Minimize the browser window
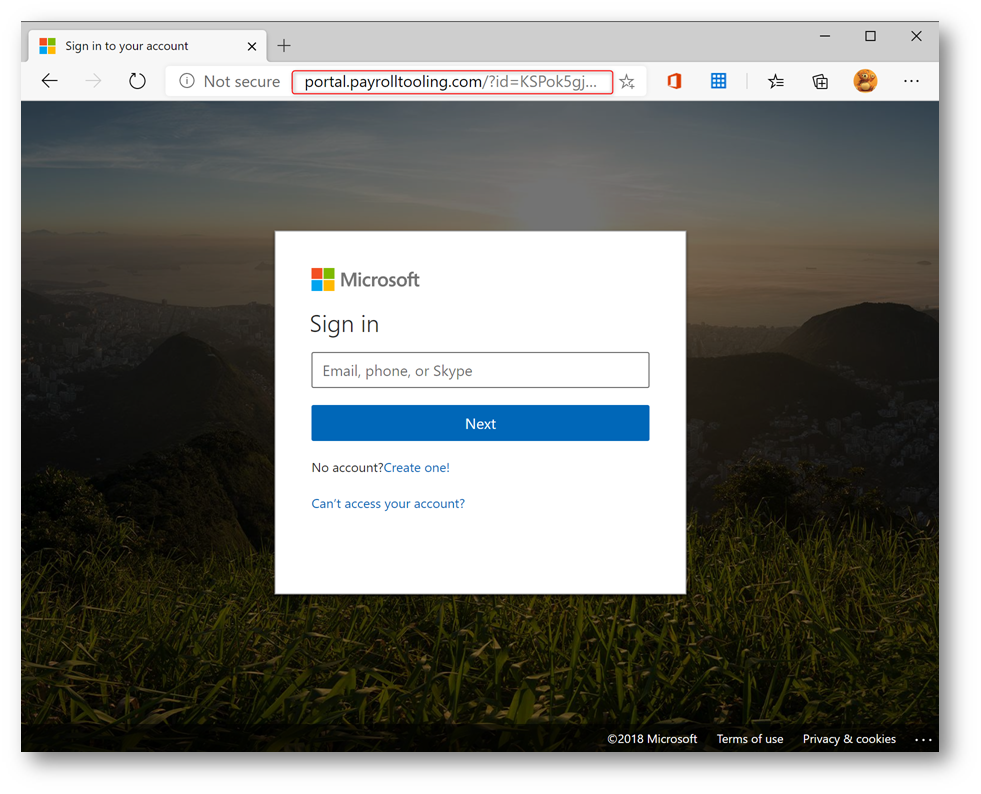 pos(825,36)
